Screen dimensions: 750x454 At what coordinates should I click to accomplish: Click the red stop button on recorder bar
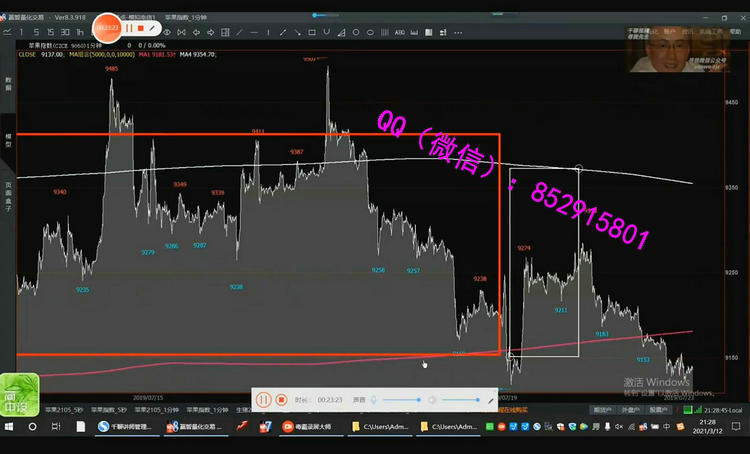[x=282, y=399]
